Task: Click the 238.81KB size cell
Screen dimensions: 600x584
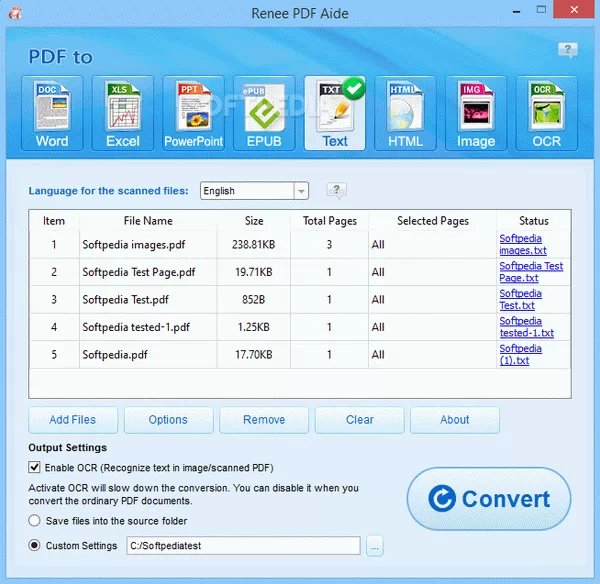Action: 254,245
